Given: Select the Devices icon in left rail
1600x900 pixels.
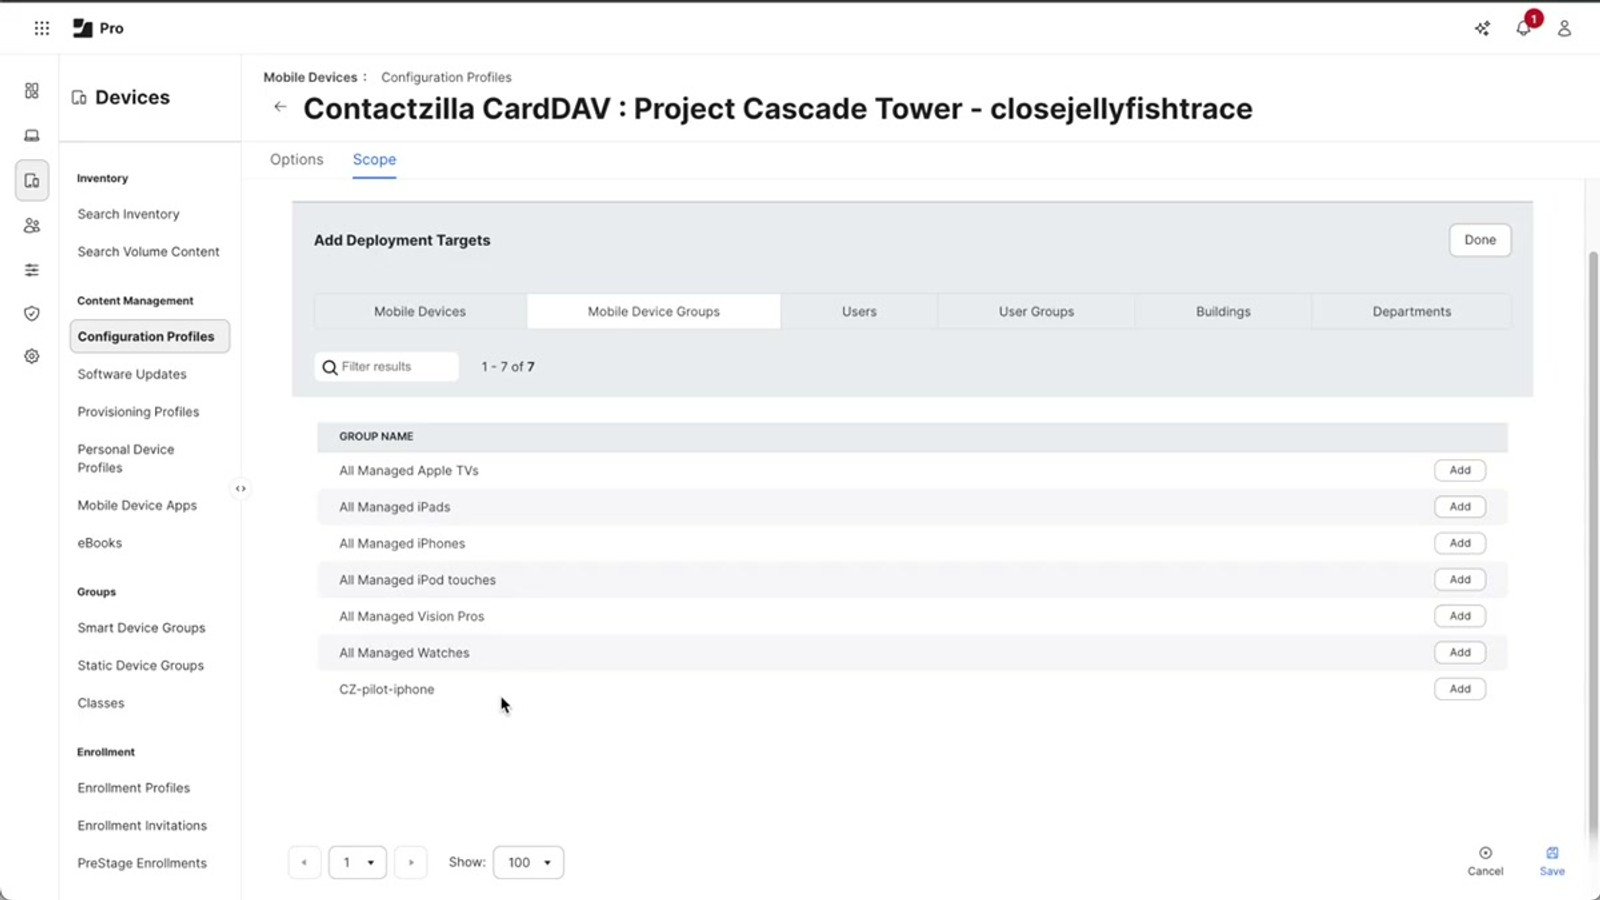Looking at the screenshot, I should pyautogui.click(x=32, y=181).
